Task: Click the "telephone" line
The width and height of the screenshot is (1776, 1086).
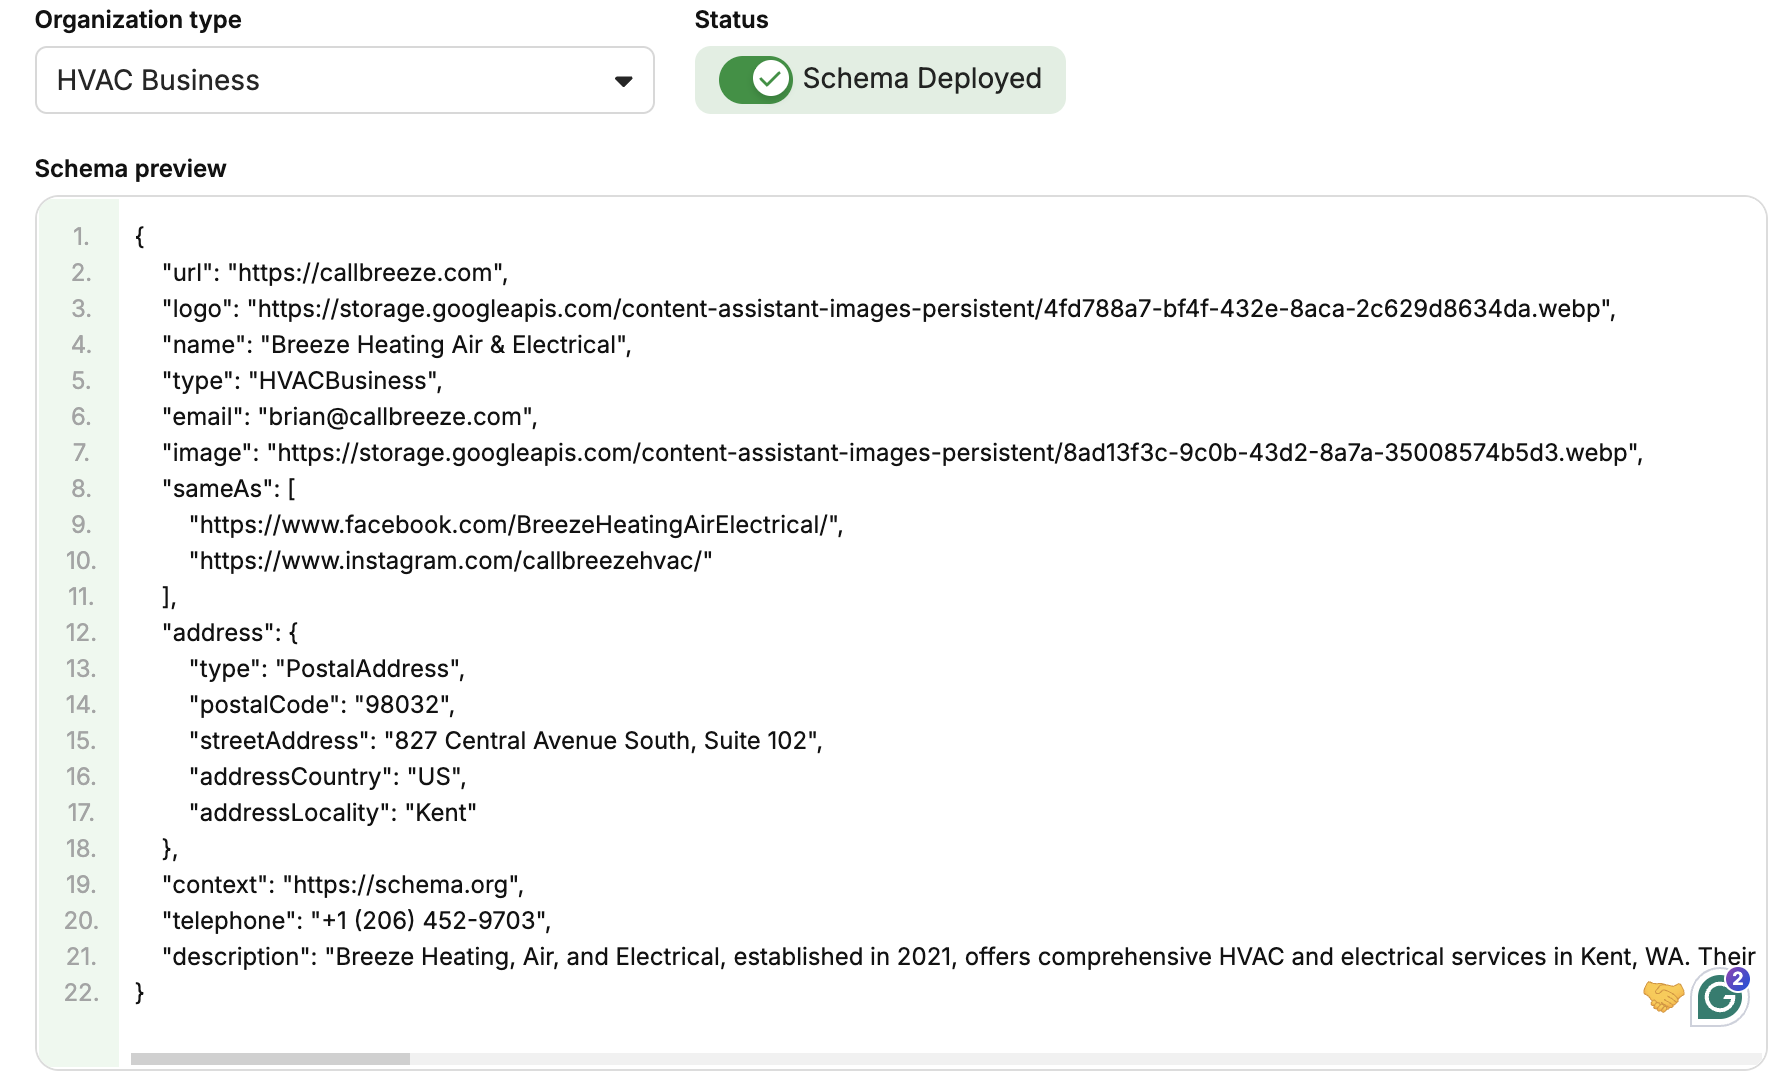Action: (357, 921)
